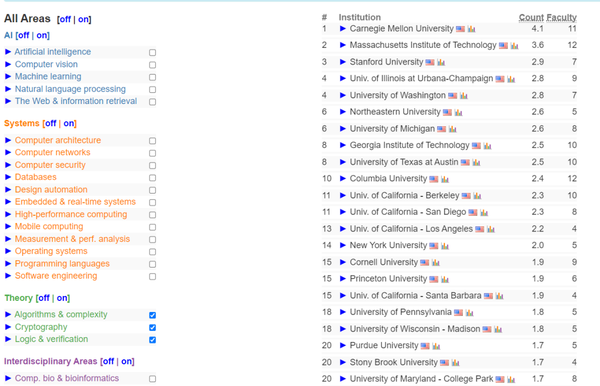The width and height of the screenshot is (600, 386).
Task: Disable the Cryptography checkbox
Action: pyautogui.click(x=152, y=327)
